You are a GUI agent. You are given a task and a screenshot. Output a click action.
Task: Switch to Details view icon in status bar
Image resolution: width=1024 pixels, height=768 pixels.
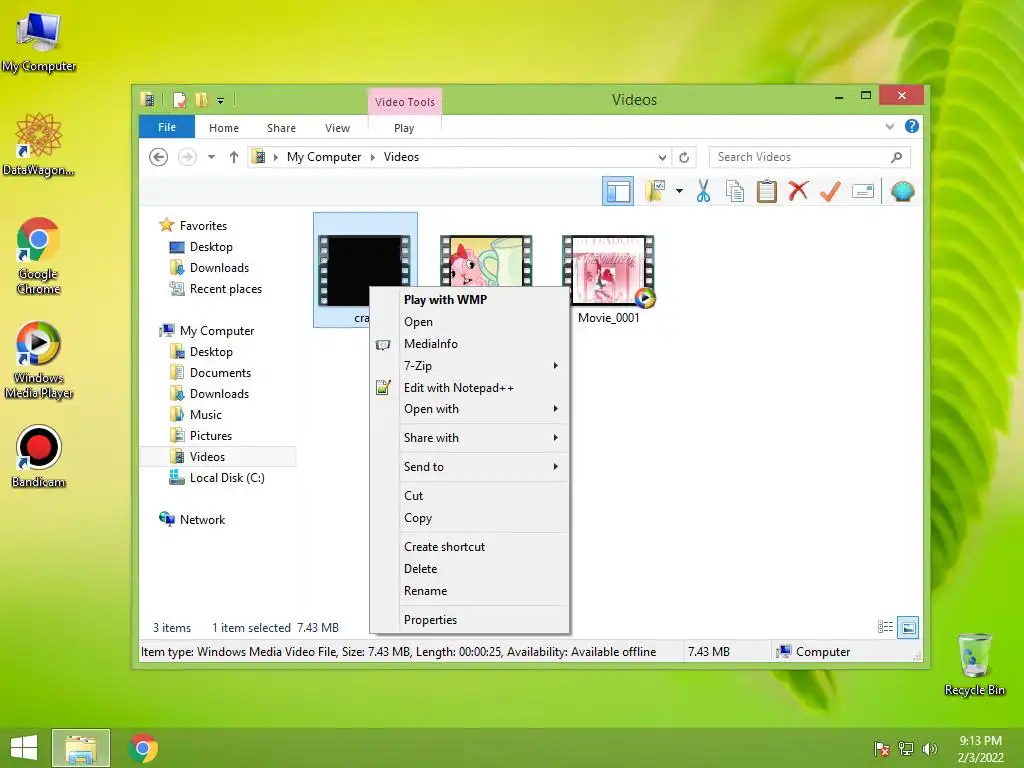(885, 628)
